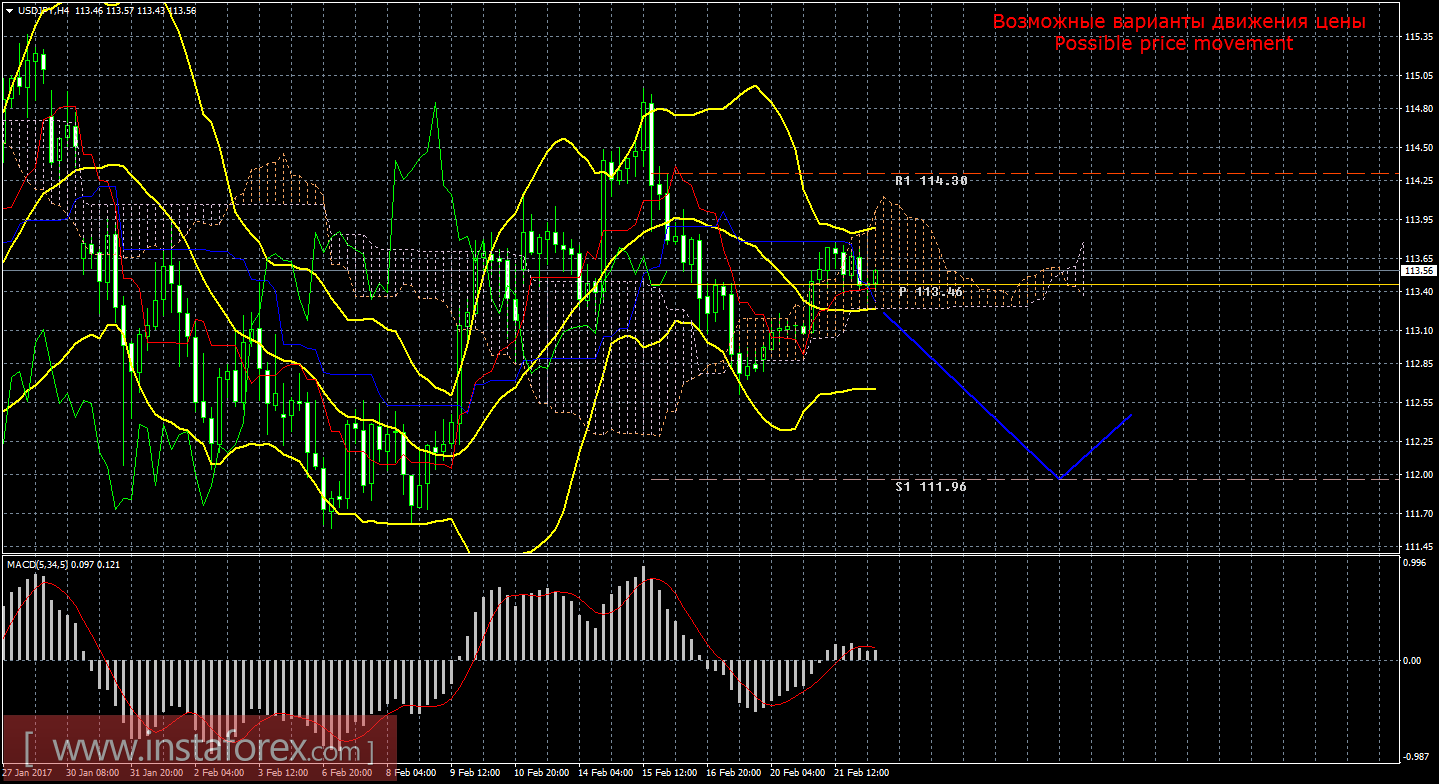The height and width of the screenshot is (784, 1439).
Task: Select the 9 Feb 12:00 time label
Action: coord(475,773)
